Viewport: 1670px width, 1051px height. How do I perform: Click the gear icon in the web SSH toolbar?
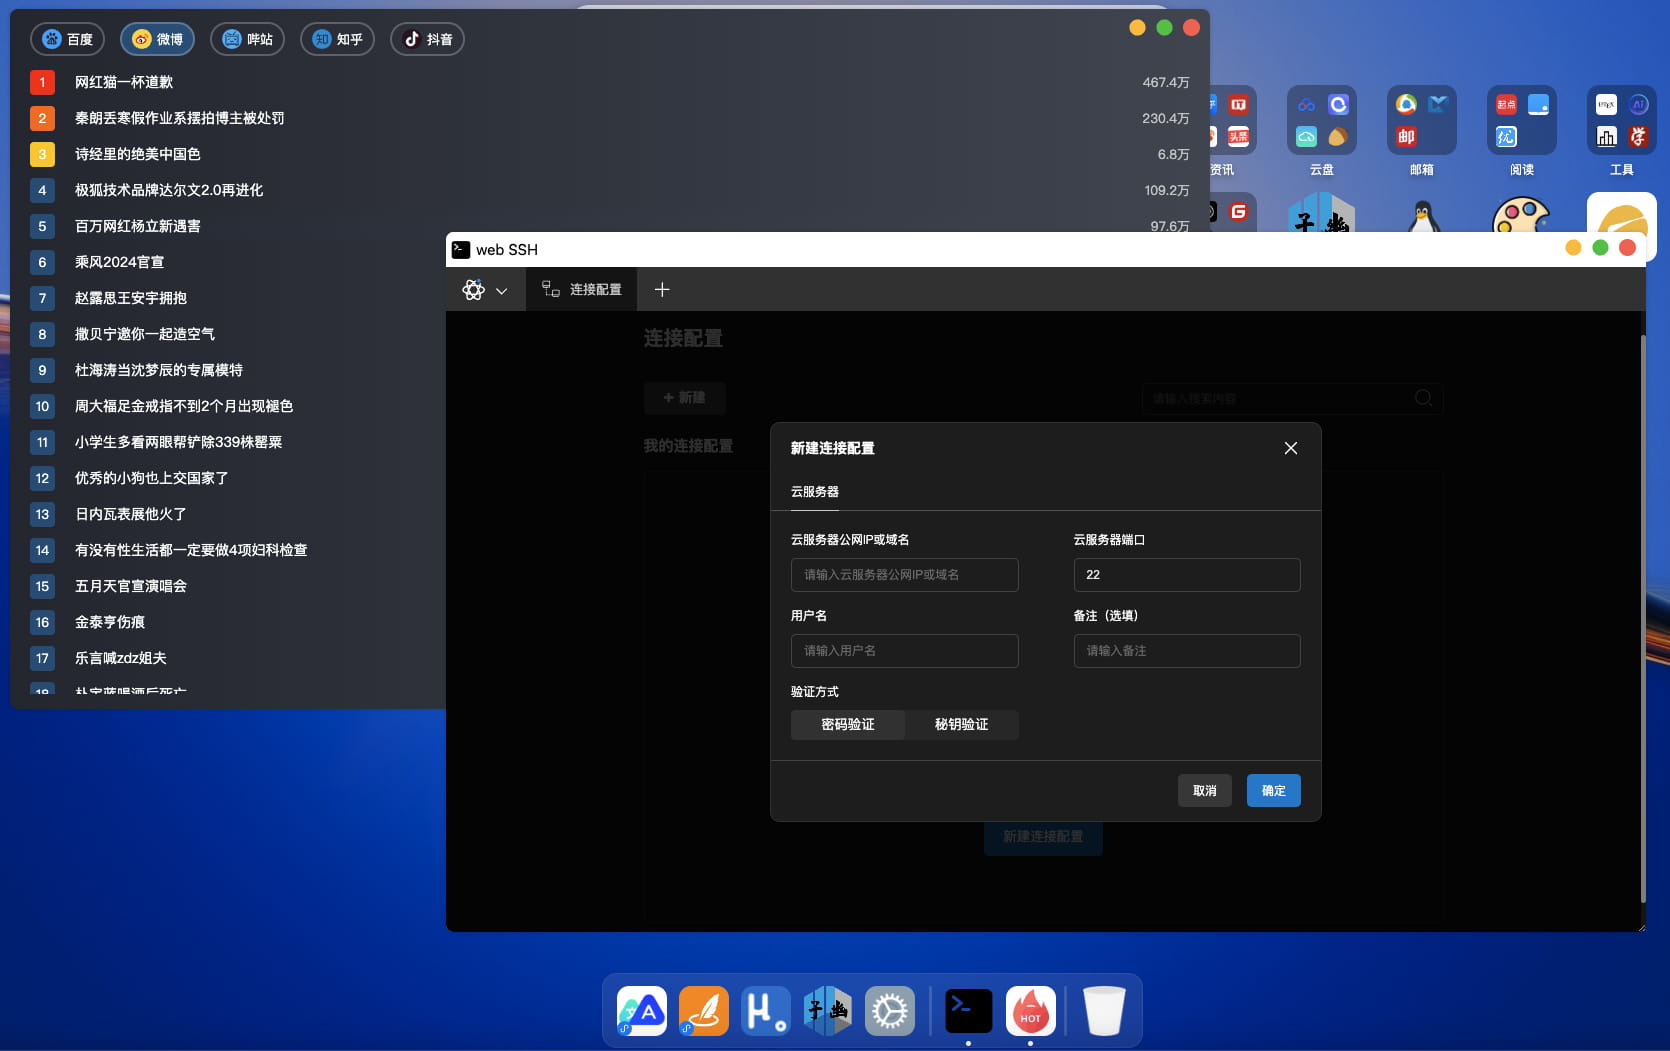473,290
